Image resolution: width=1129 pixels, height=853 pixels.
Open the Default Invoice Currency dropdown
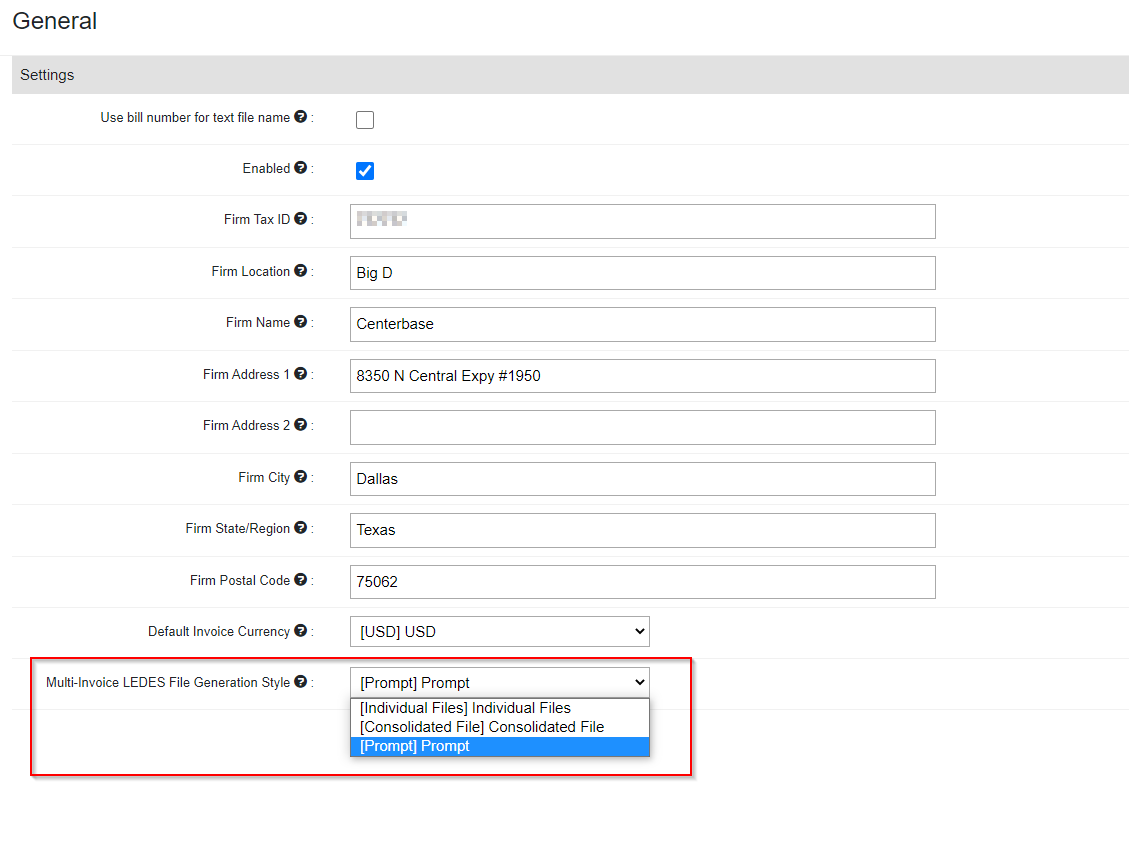point(499,631)
